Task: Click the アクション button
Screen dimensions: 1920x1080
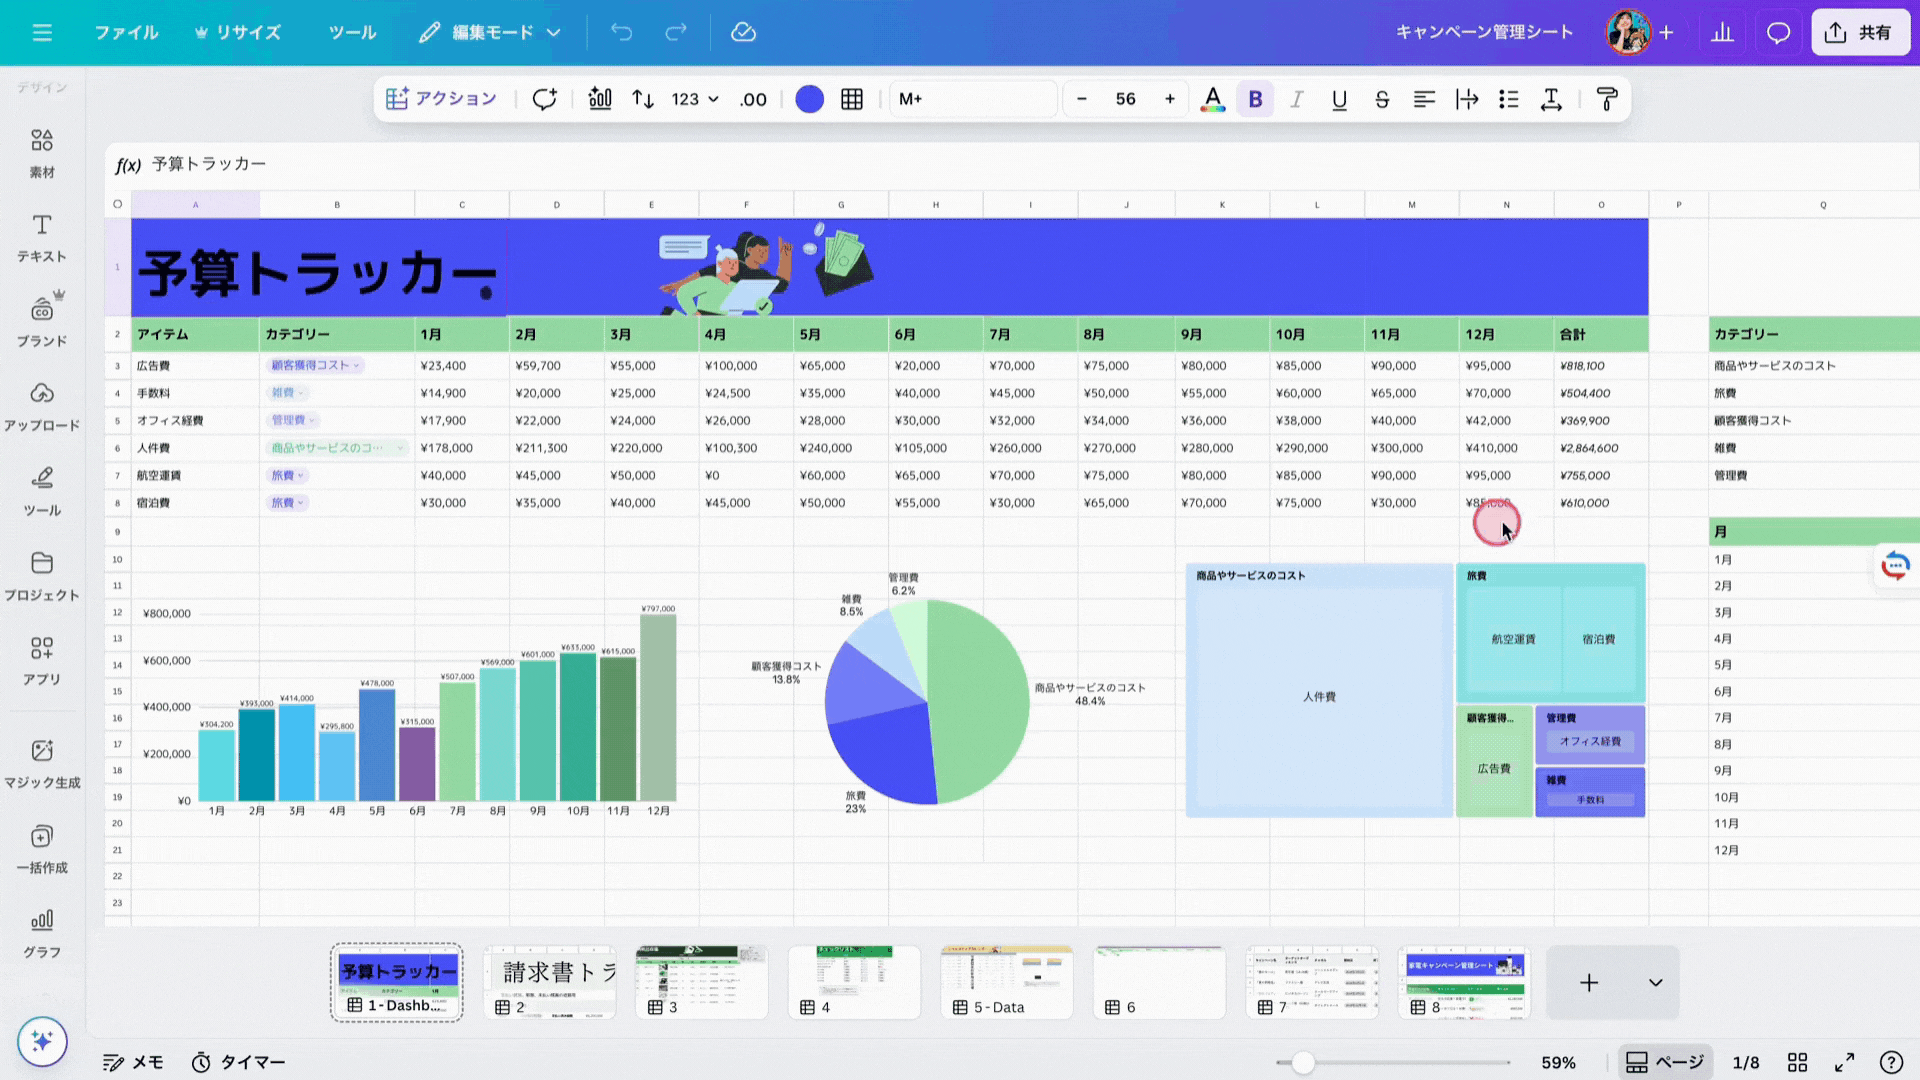Action: (441, 99)
